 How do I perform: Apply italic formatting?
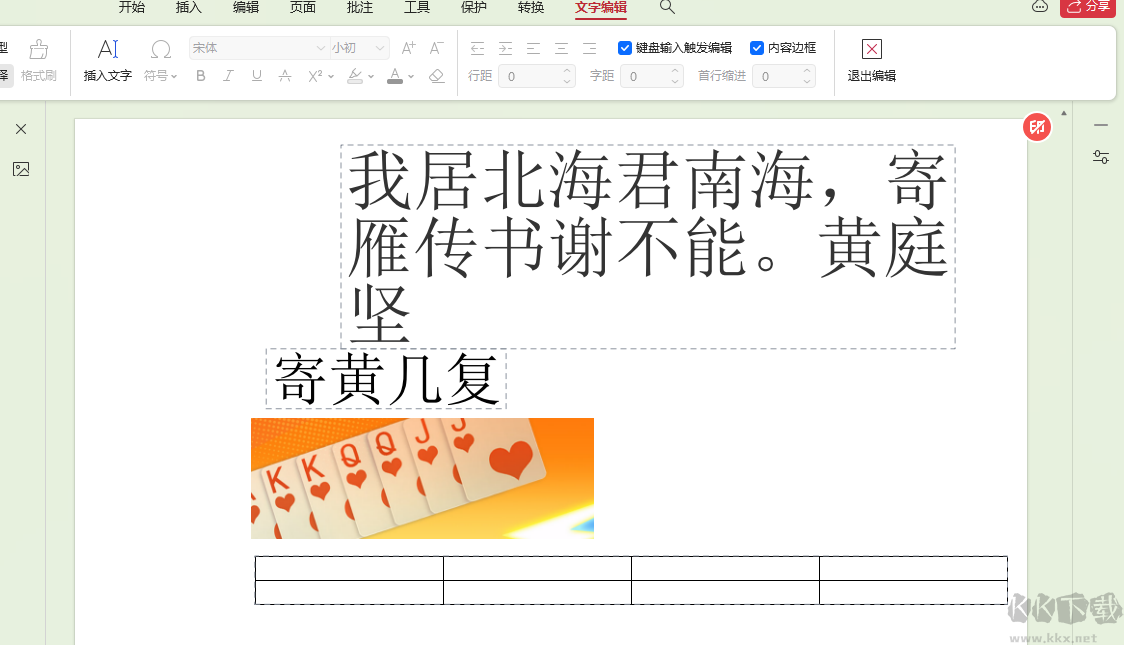point(228,75)
